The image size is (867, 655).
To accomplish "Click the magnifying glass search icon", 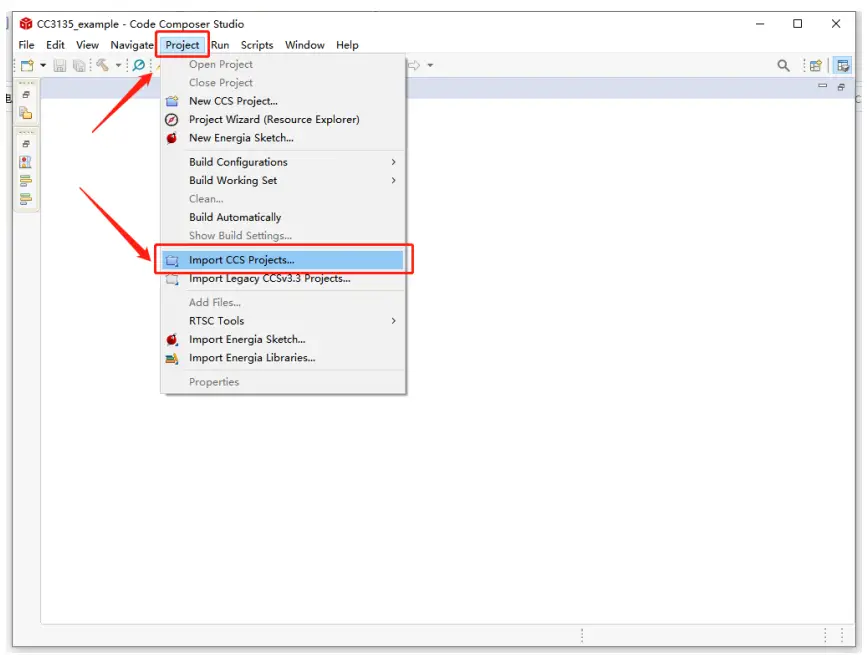I will [783, 65].
